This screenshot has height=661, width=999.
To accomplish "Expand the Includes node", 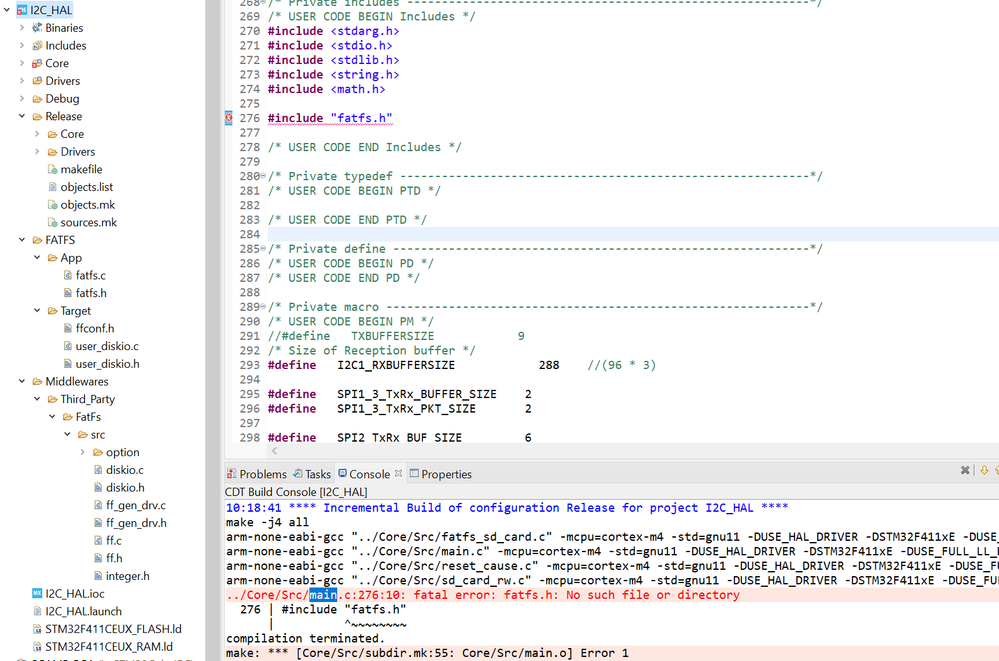I will tap(22, 46).
